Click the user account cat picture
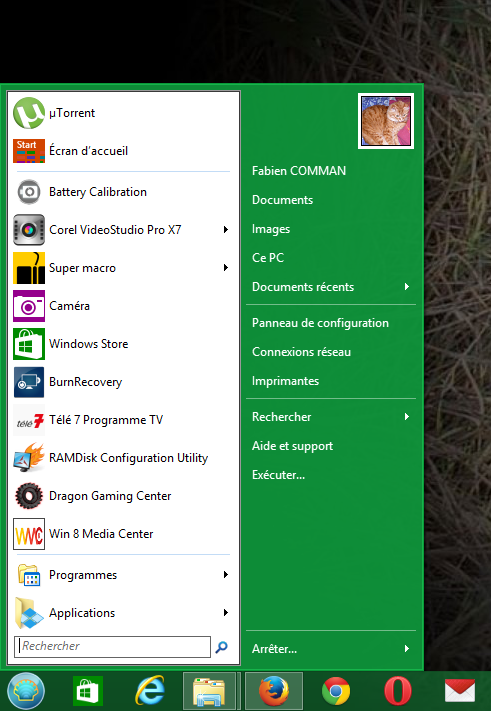 click(x=386, y=121)
